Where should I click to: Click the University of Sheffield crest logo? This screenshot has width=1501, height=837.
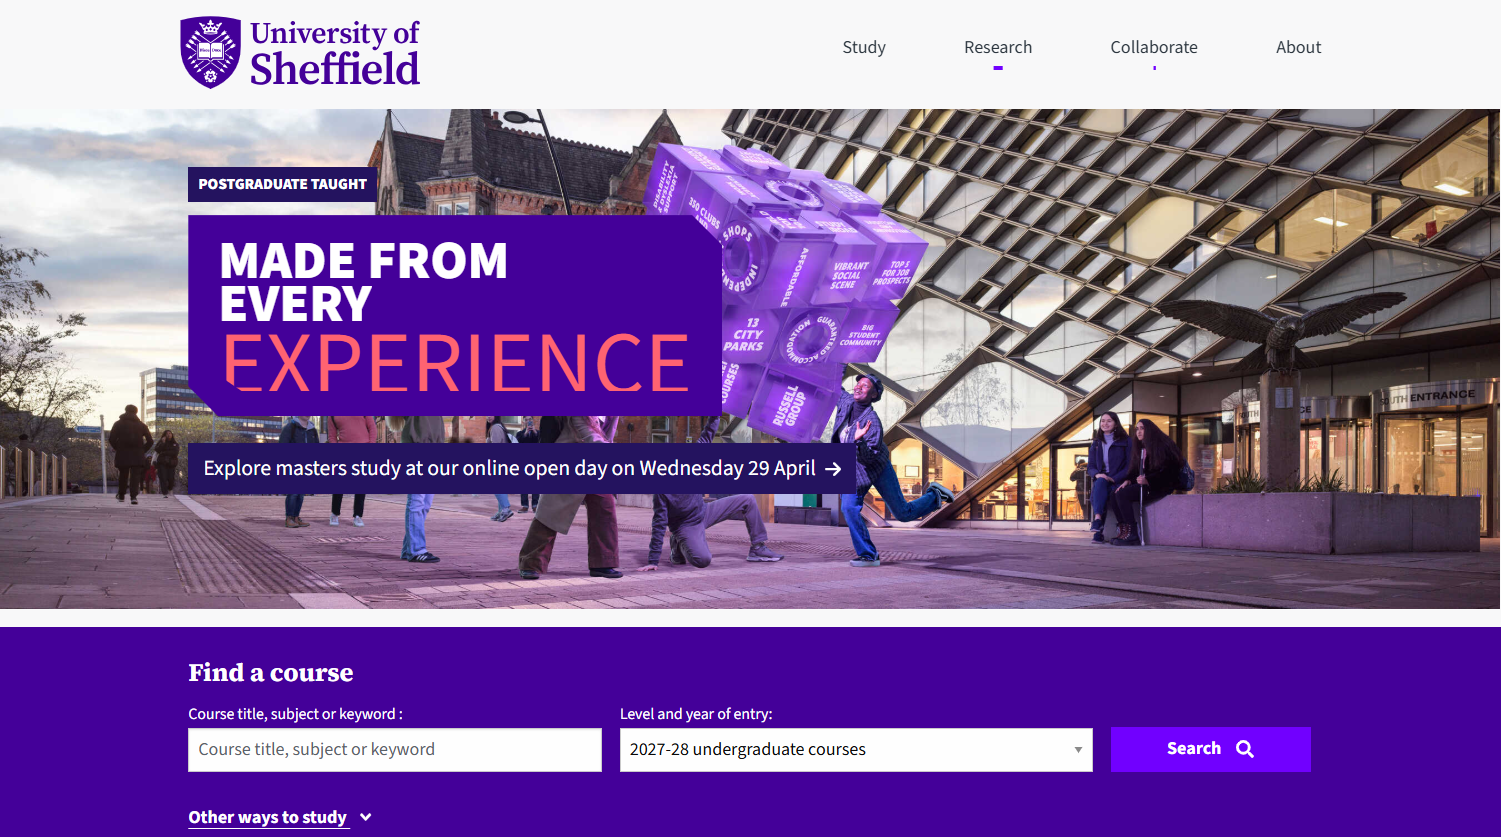point(211,52)
